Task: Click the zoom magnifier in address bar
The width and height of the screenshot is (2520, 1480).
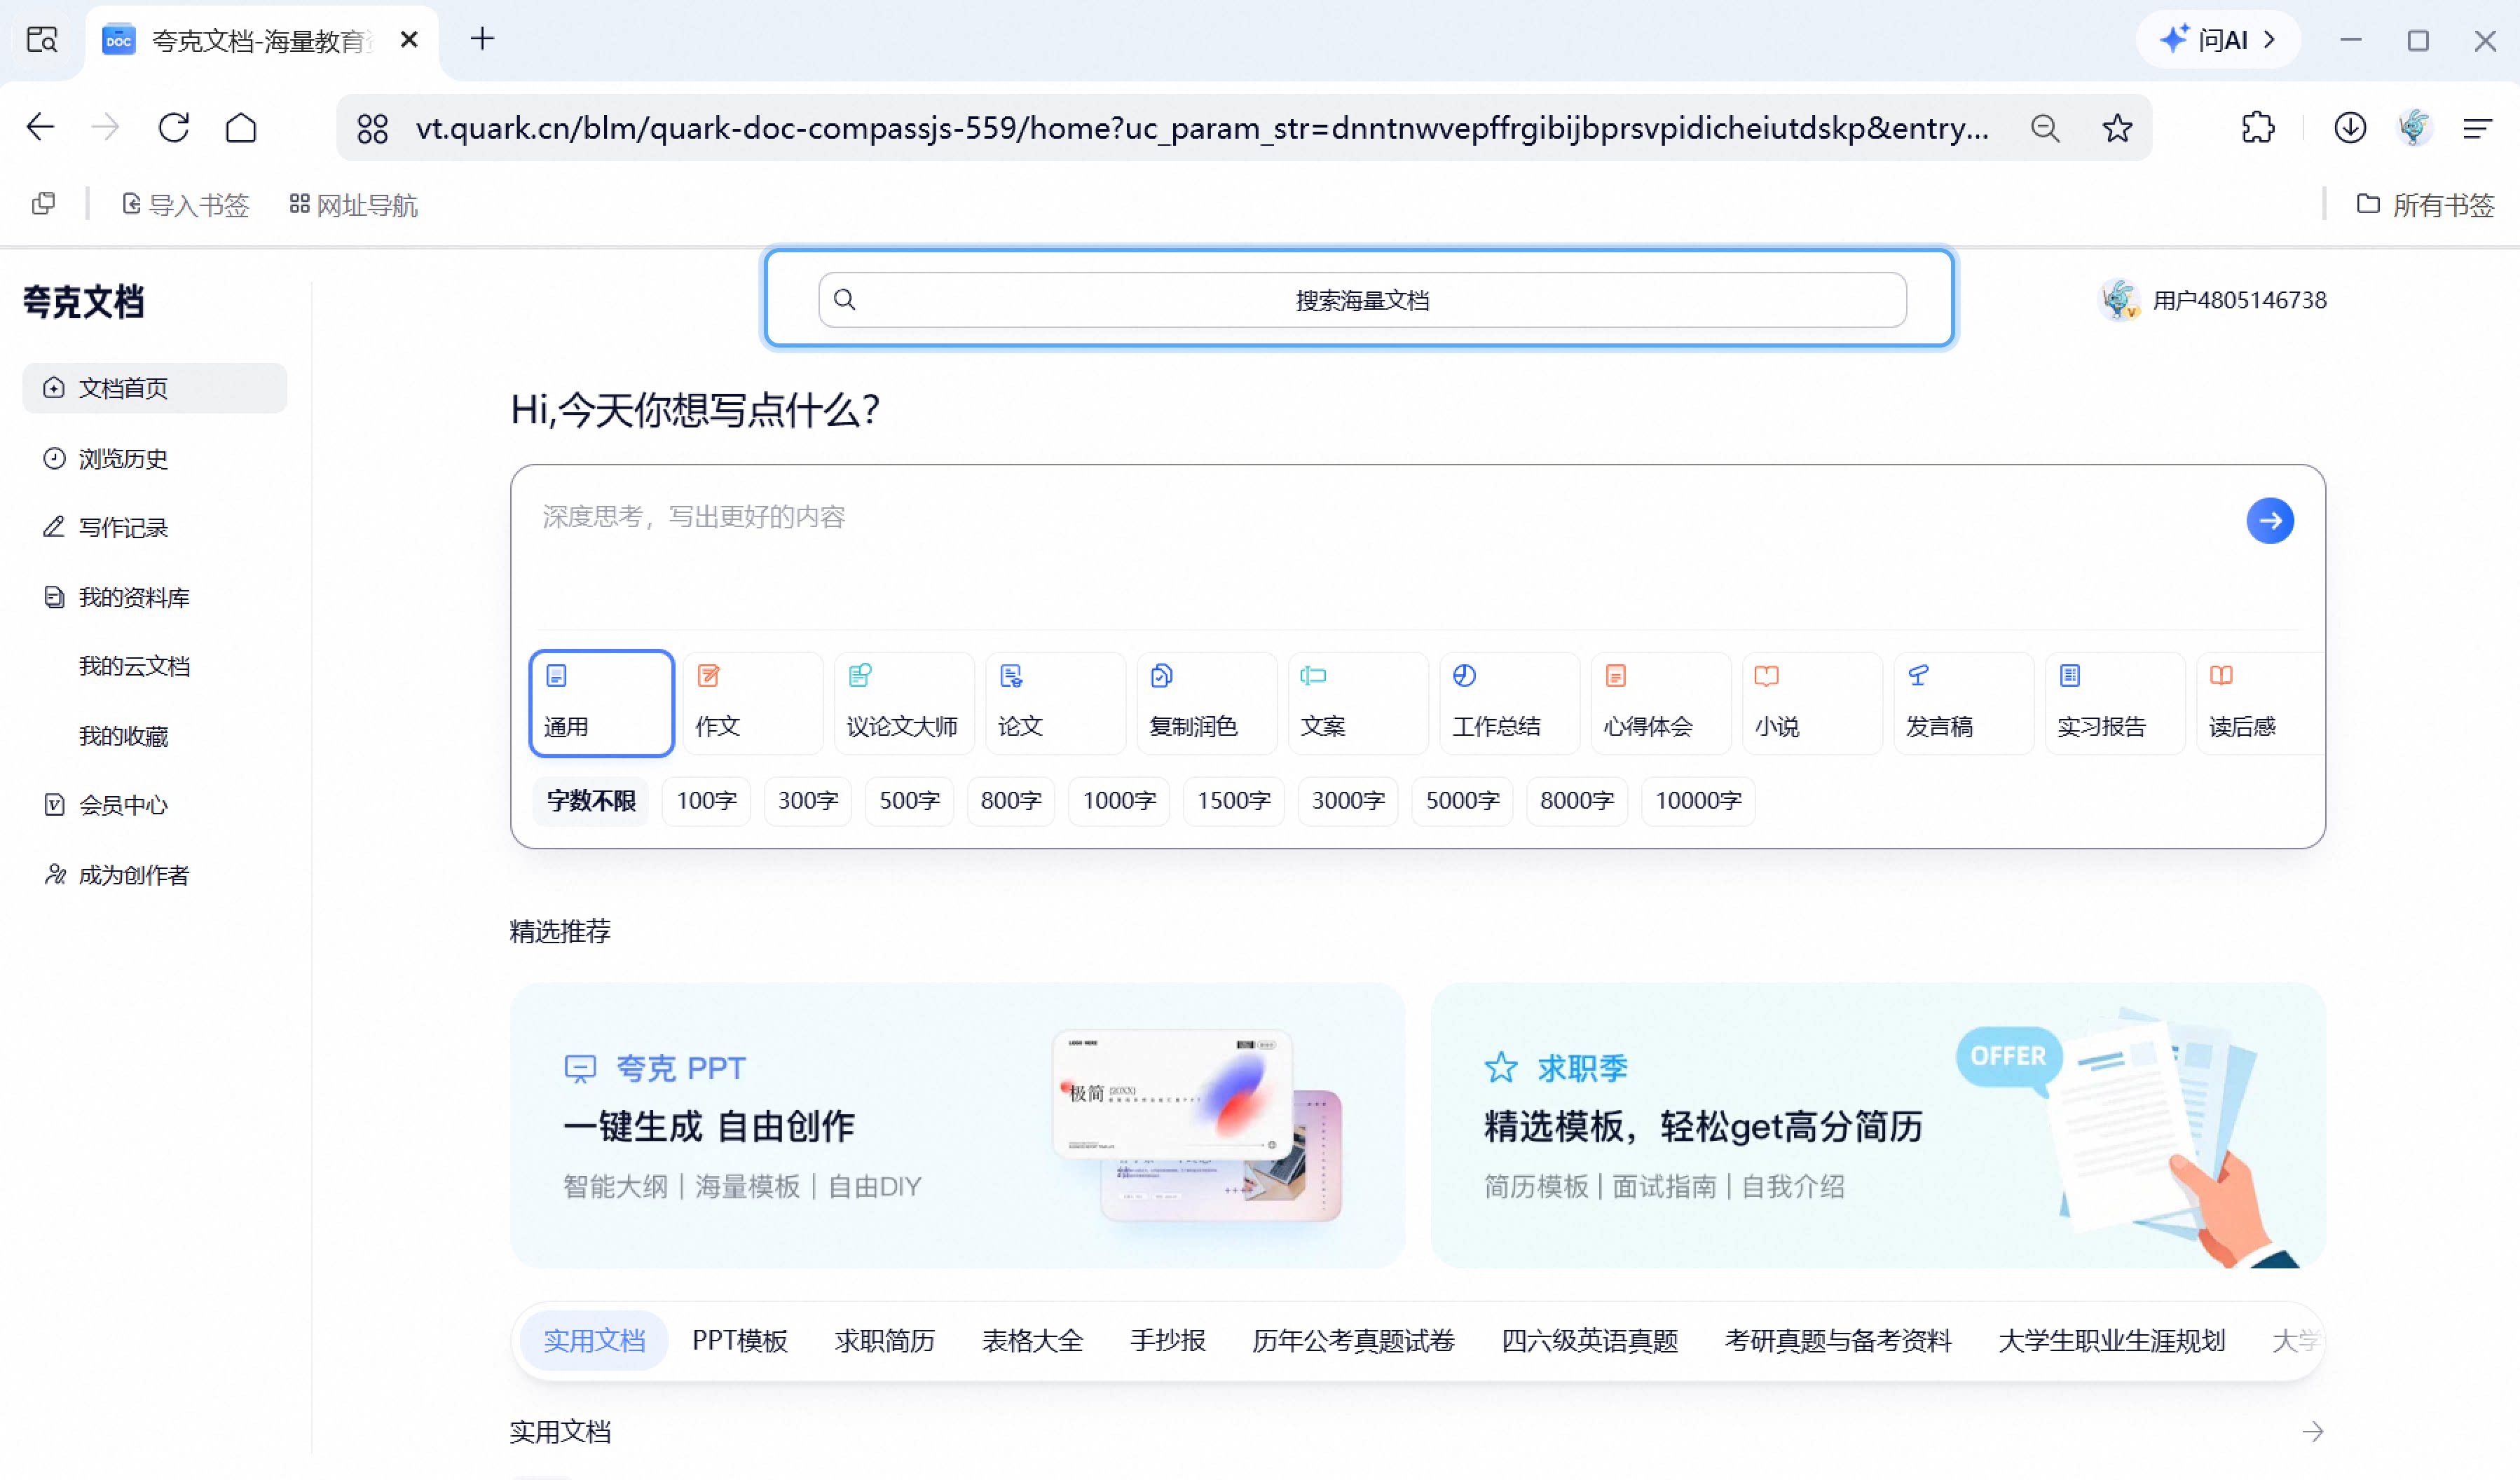Action: pos(2044,128)
